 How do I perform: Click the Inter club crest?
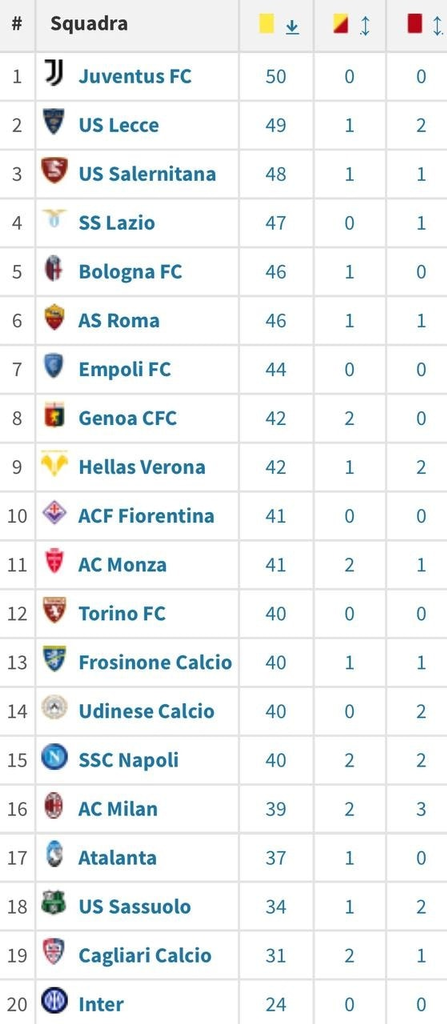[x=54, y=1001]
